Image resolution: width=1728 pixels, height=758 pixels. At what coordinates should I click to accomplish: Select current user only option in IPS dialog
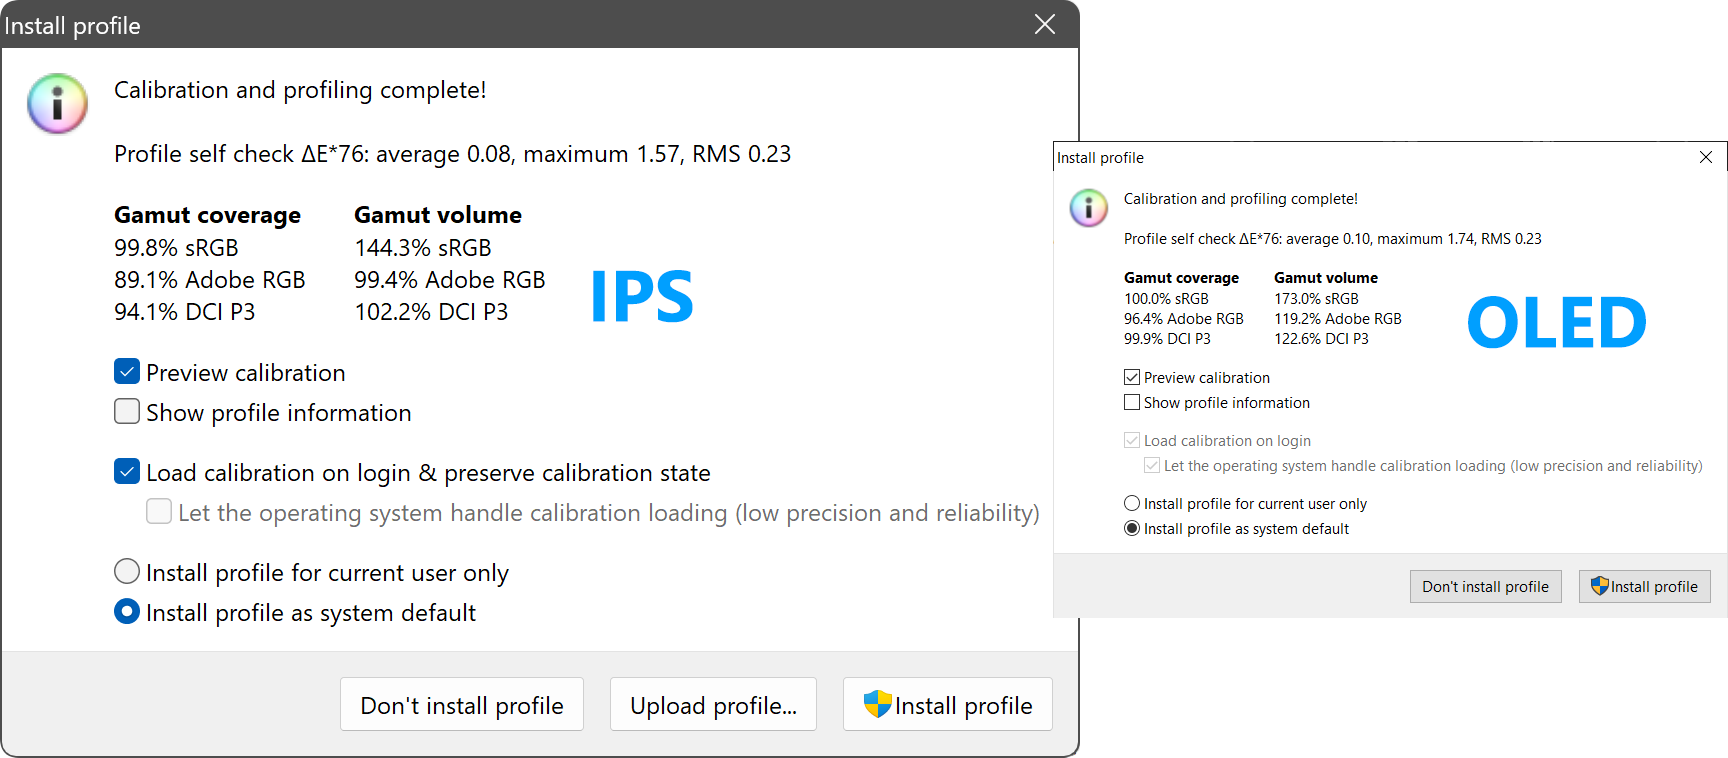[x=127, y=572]
